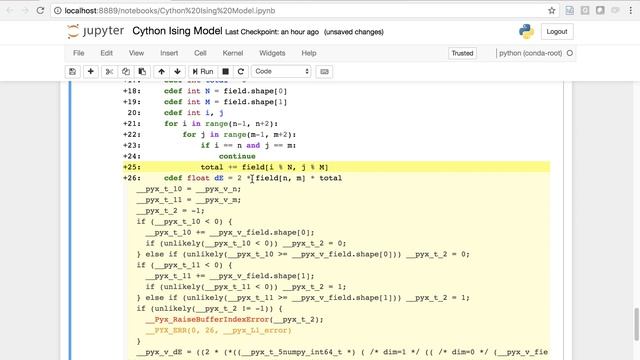
Task: Open the File menu
Action: click(x=79, y=53)
